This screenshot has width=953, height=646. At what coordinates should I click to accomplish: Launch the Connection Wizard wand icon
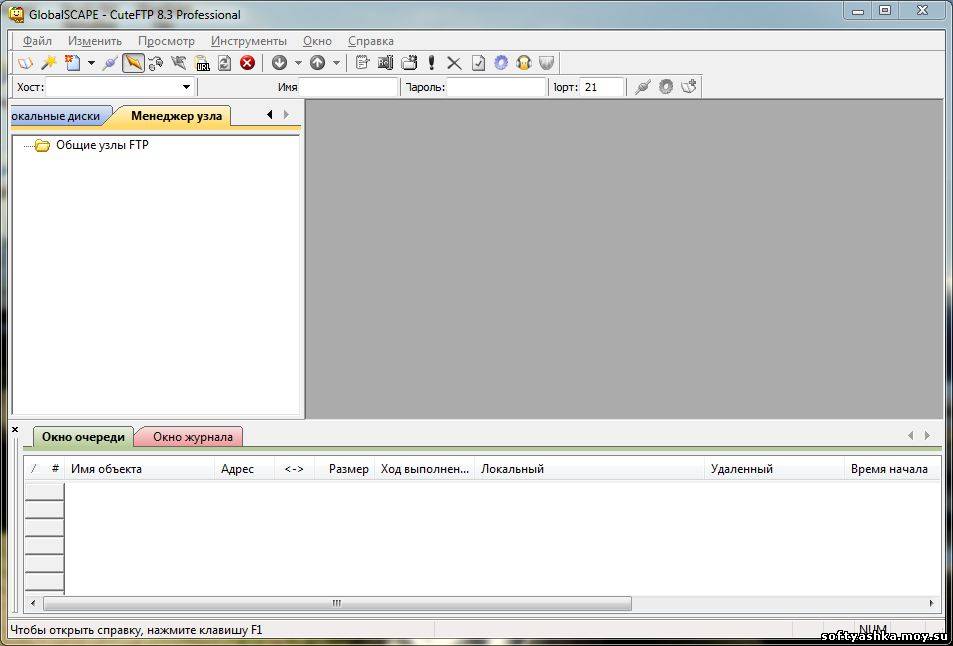[49, 63]
